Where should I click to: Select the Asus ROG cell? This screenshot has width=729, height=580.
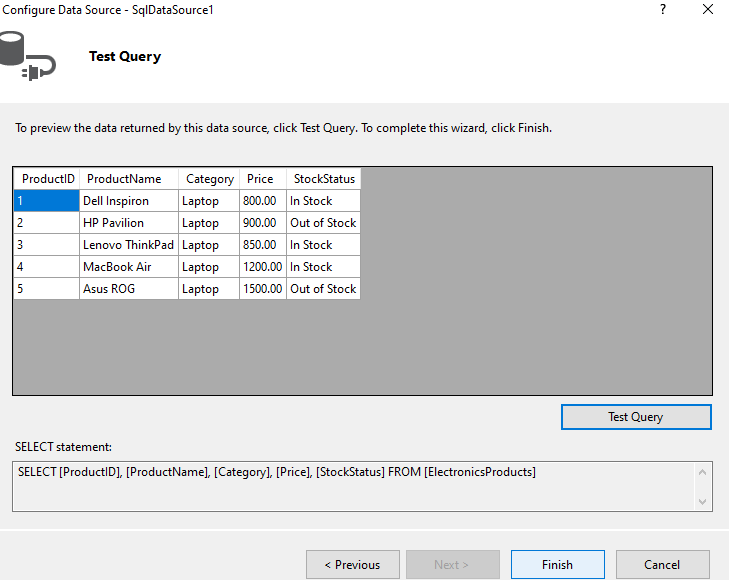click(x=129, y=289)
